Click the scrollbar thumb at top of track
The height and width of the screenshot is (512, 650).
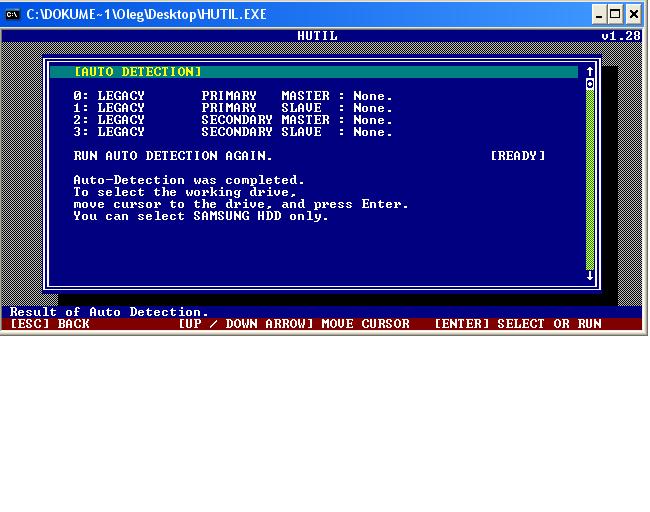pyautogui.click(x=590, y=84)
